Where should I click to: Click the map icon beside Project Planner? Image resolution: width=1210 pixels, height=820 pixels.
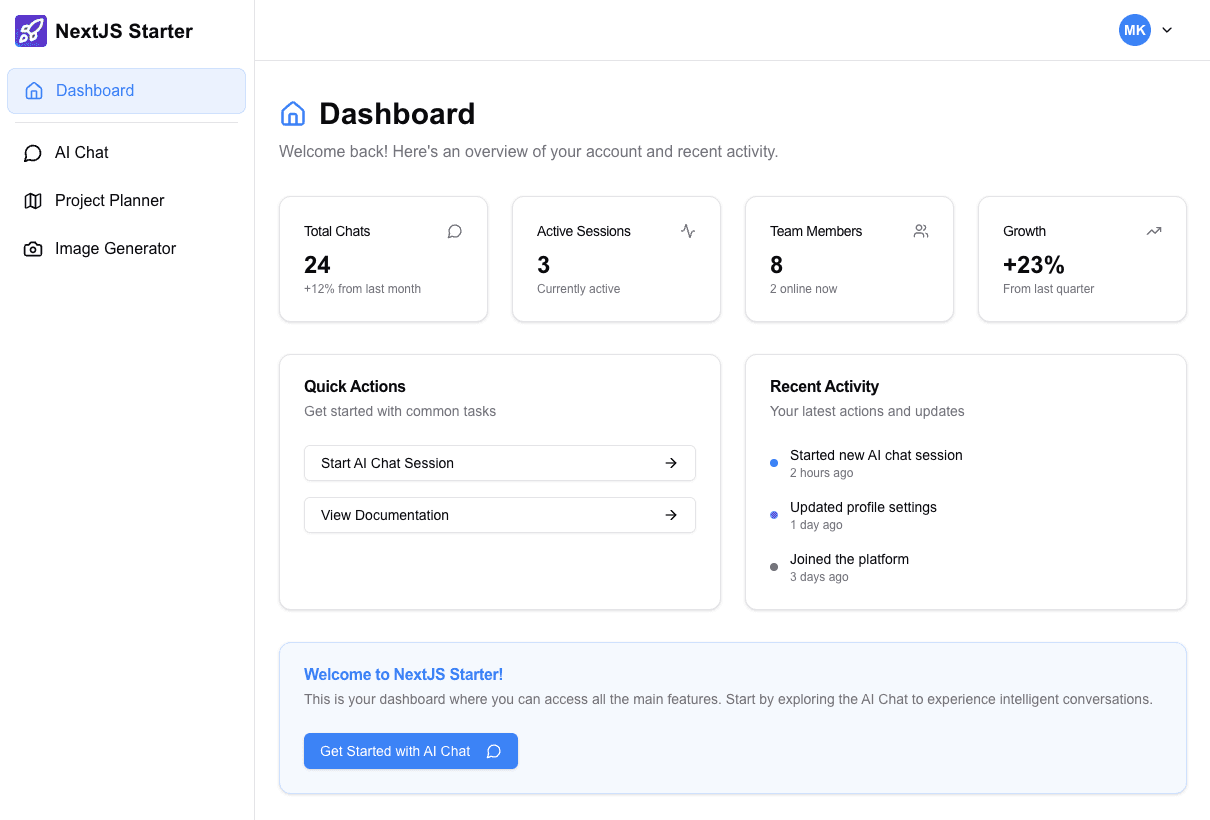click(32, 200)
